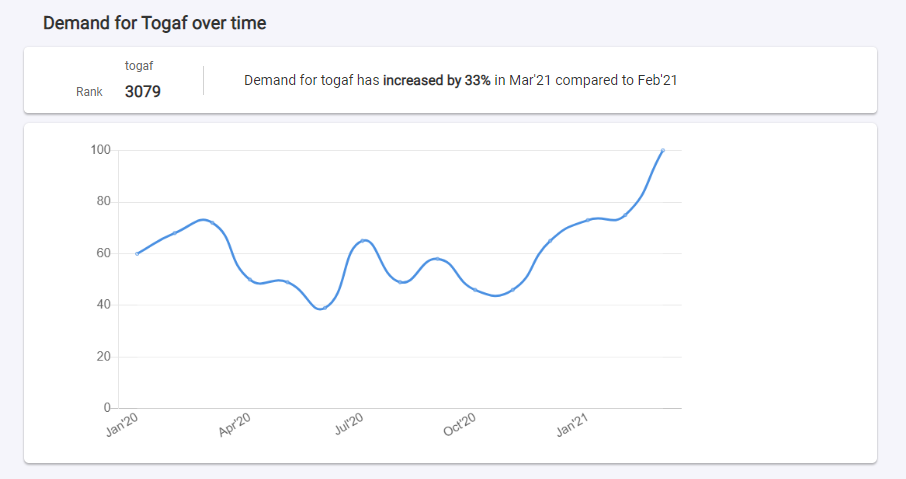Click the first data point for Jan'20

pos(137,254)
